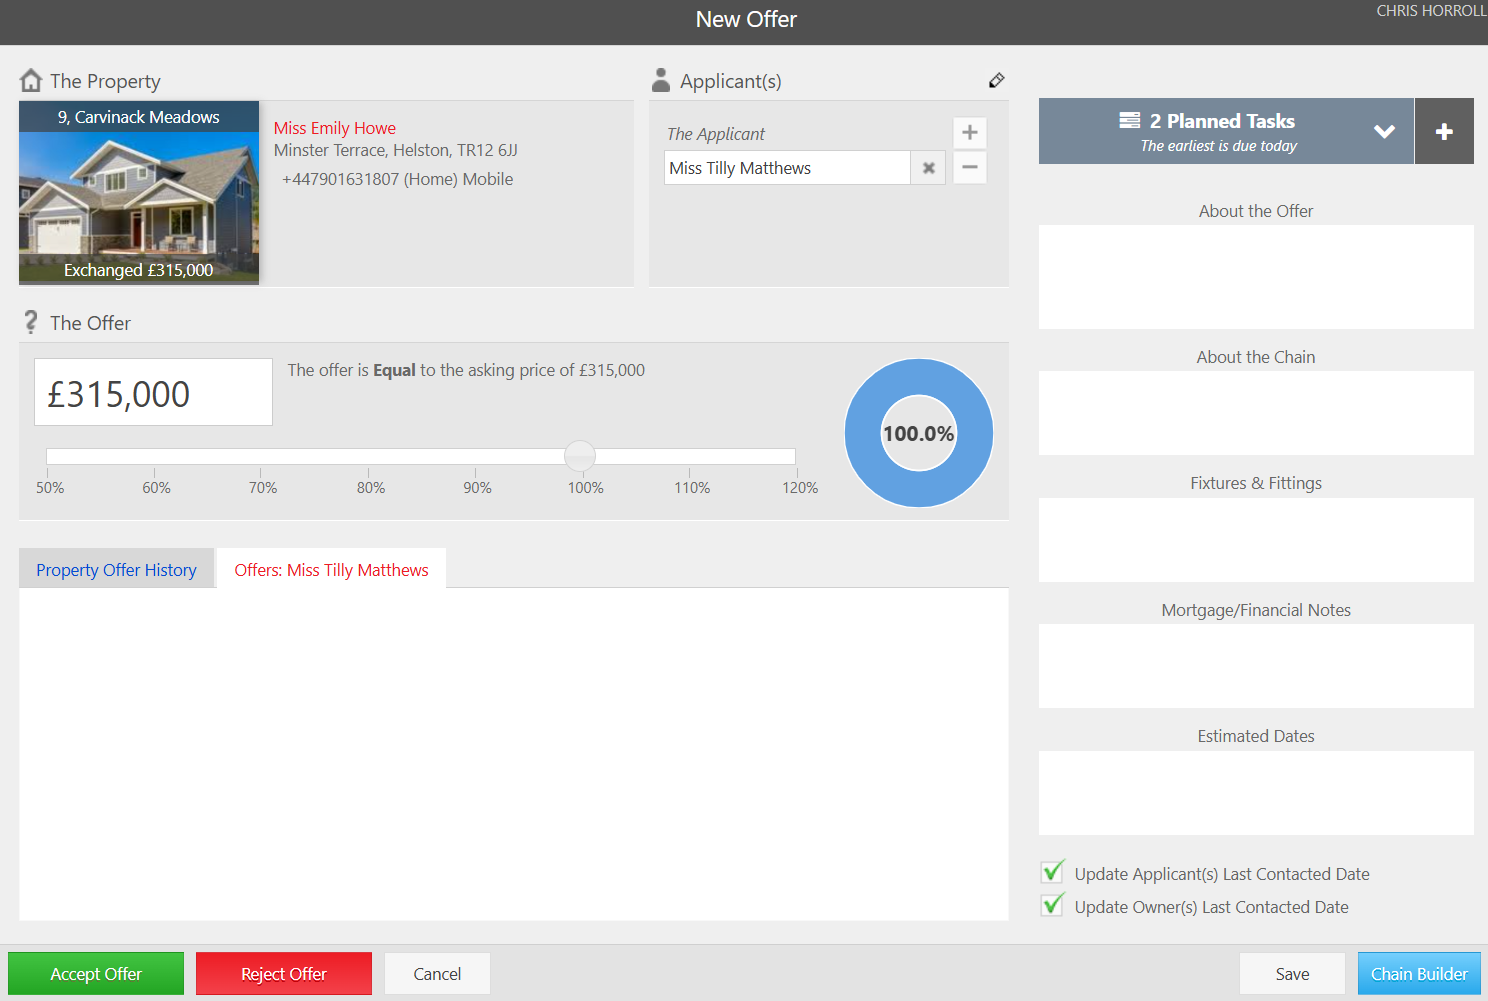Remove an applicant with the minus icon

click(970, 167)
